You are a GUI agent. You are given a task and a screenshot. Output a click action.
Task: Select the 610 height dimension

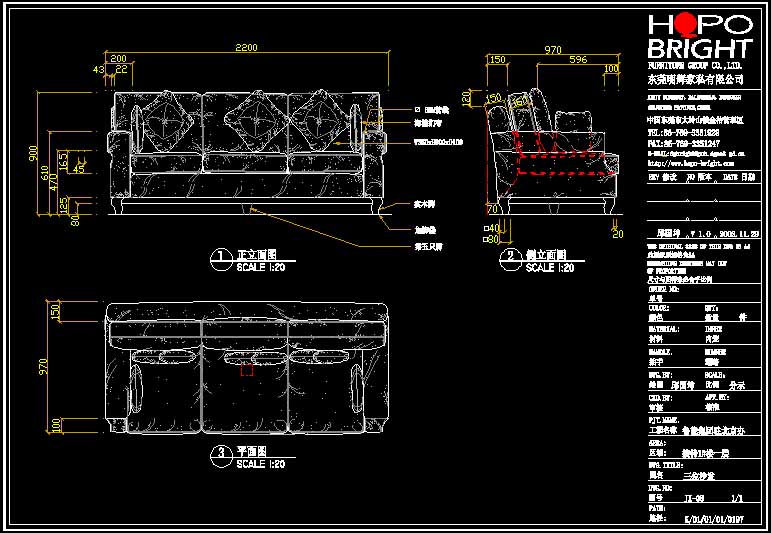tap(44, 173)
